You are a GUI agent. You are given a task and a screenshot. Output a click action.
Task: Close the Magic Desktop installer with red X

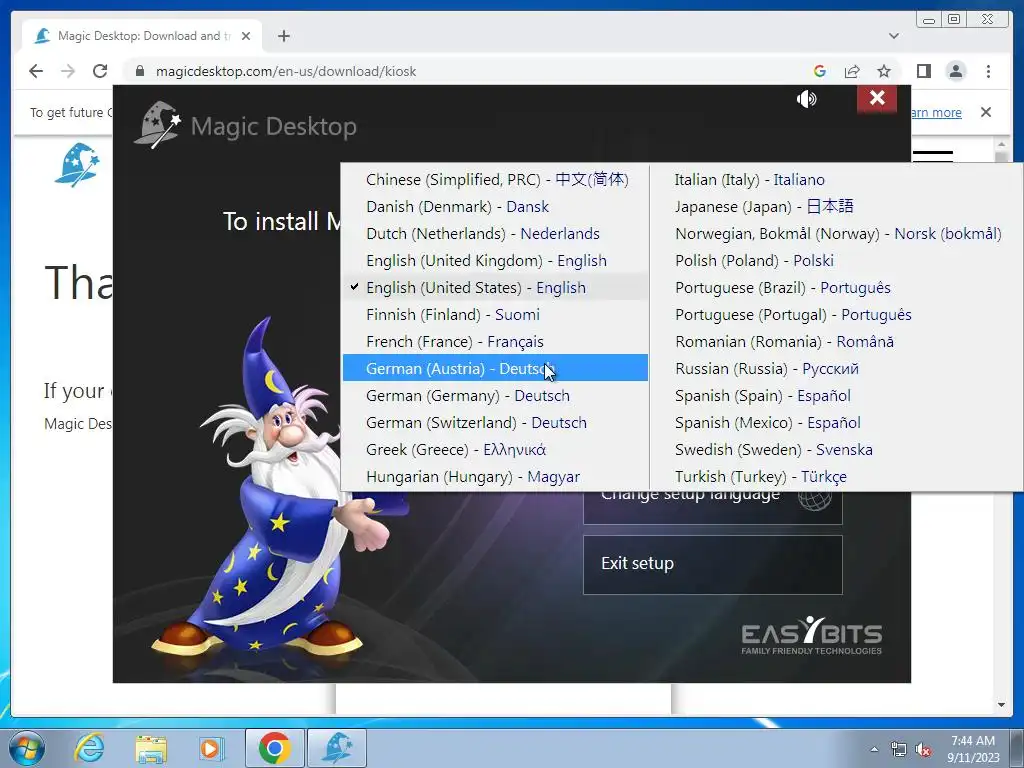(x=877, y=98)
